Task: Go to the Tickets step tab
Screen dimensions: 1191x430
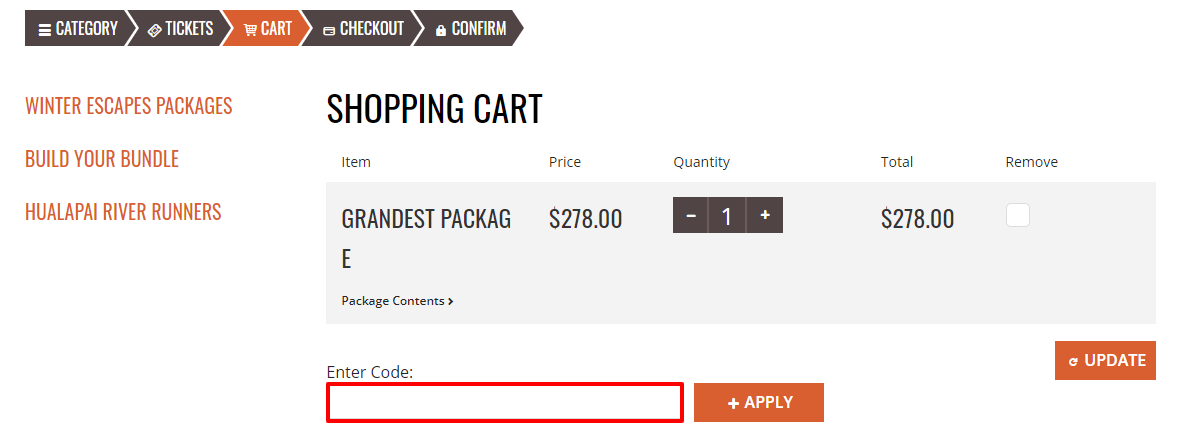Action: pos(179,28)
